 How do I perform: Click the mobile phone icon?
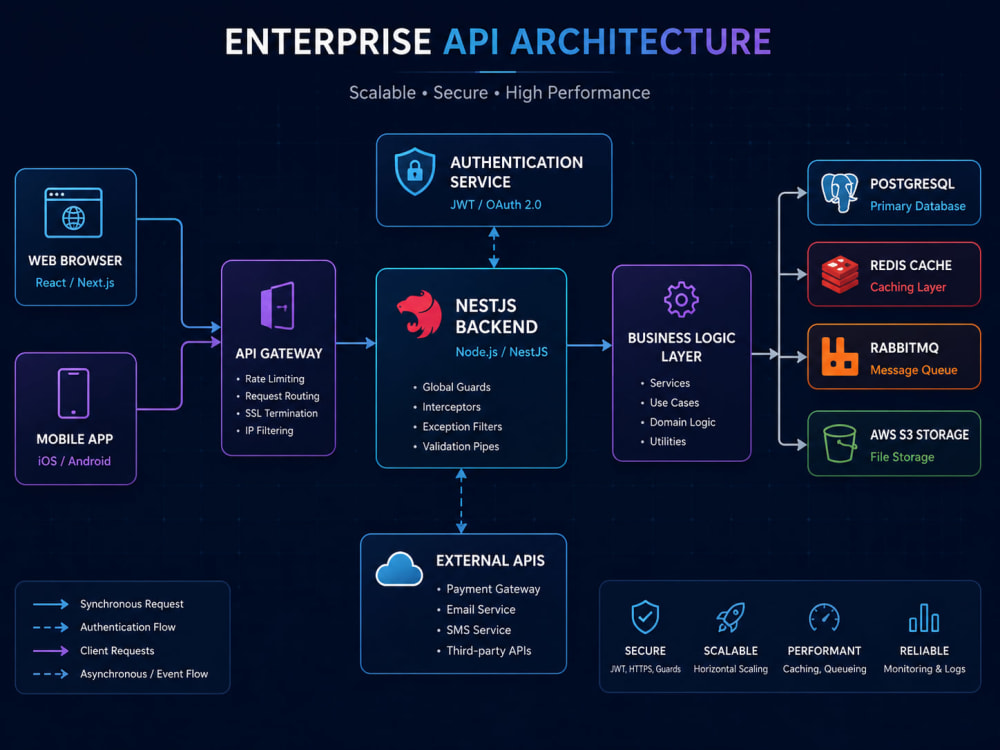click(73, 393)
